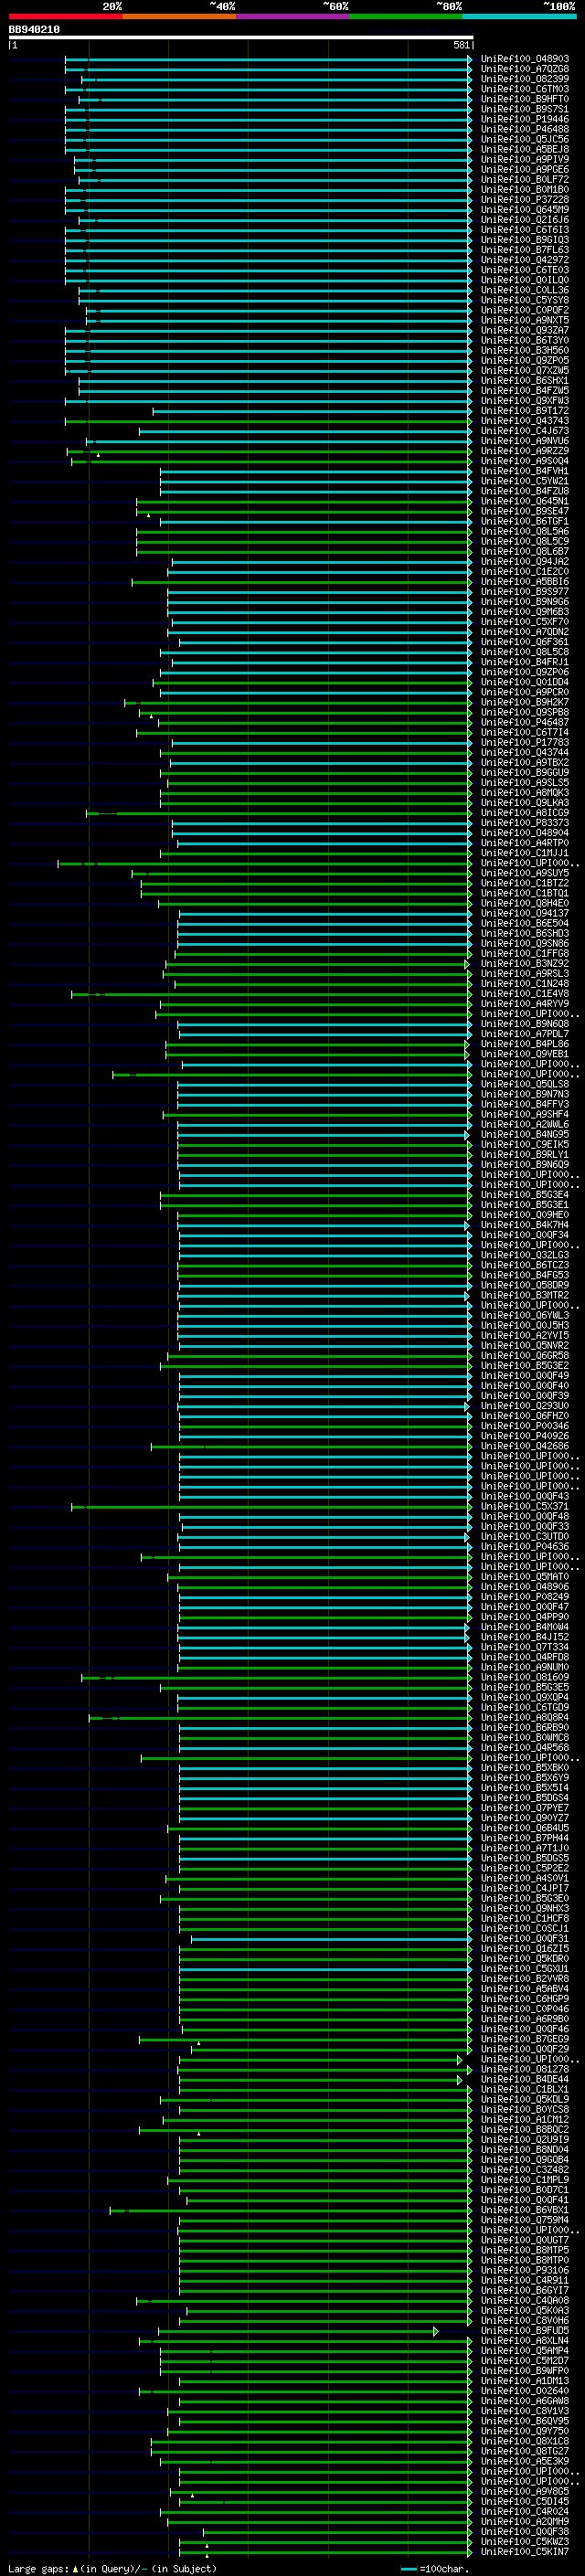This screenshot has width=585, height=2576.
Task: Select hit label UniRef100_Q5QLS8
Action: coord(525,1084)
